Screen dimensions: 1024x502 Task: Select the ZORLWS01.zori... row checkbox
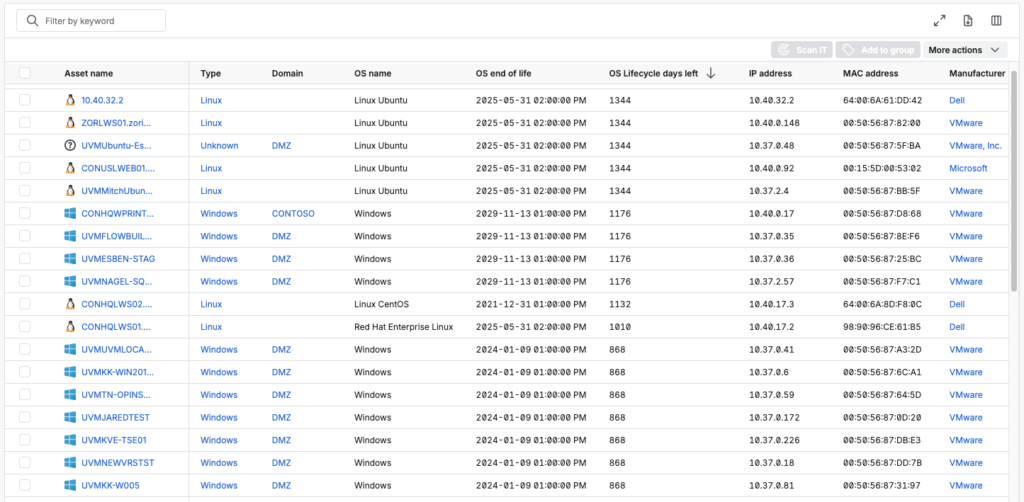[x=25, y=123]
